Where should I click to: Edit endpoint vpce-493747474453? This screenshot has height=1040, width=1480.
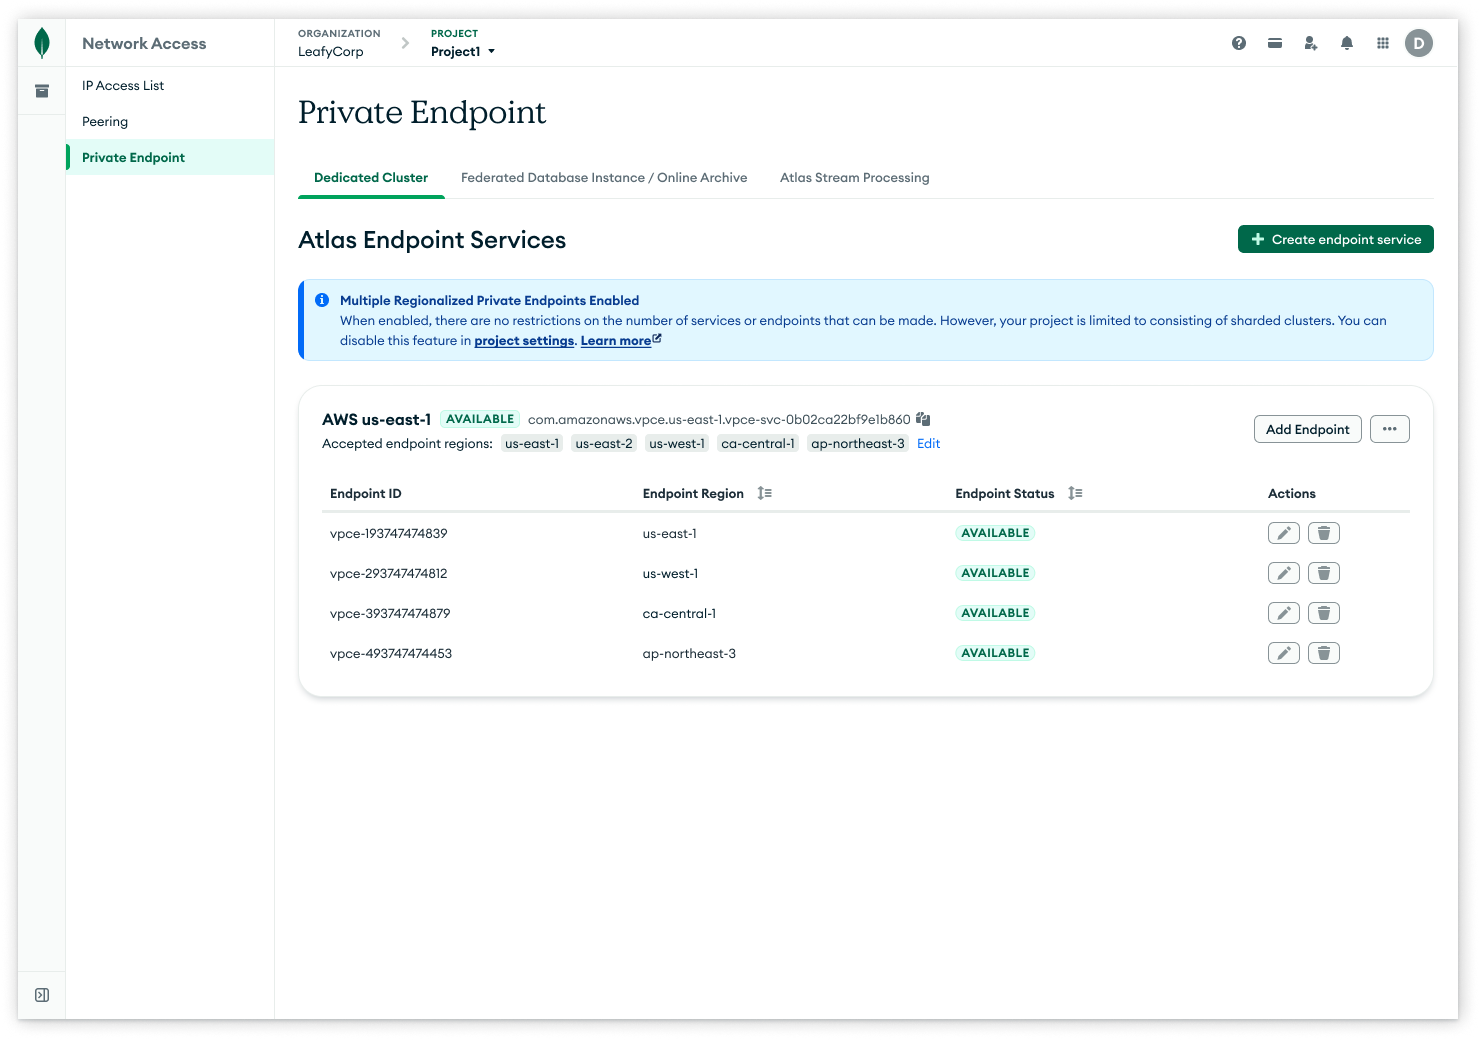(x=1284, y=653)
